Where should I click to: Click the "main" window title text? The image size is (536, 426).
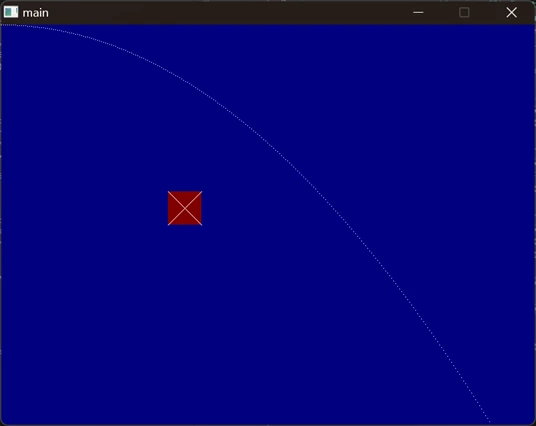coord(36,13)
